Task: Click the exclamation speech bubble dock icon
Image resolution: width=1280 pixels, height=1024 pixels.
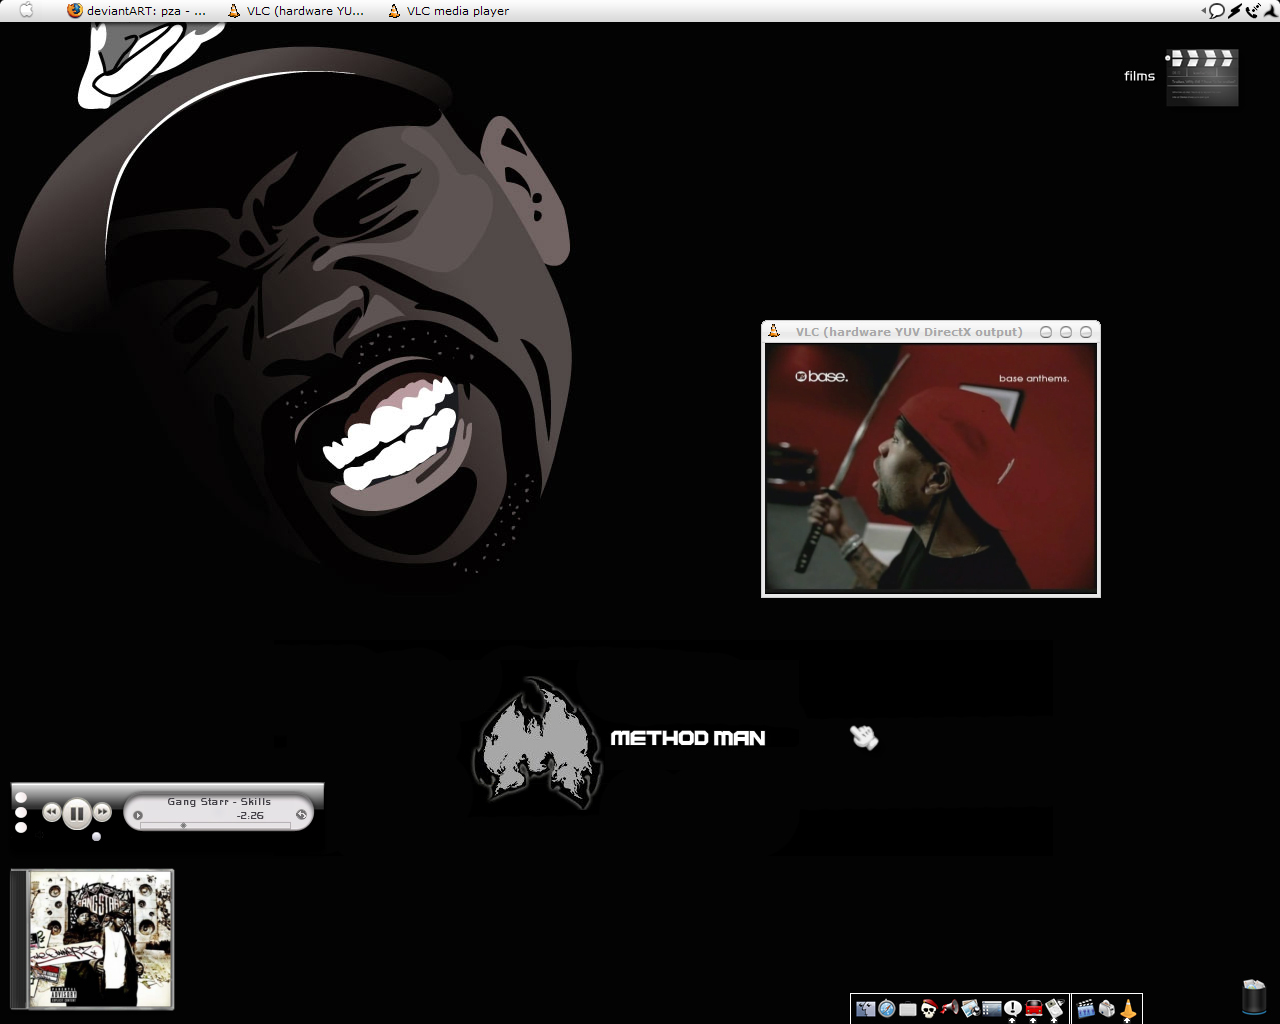Action: [x=1013, y=1009]
